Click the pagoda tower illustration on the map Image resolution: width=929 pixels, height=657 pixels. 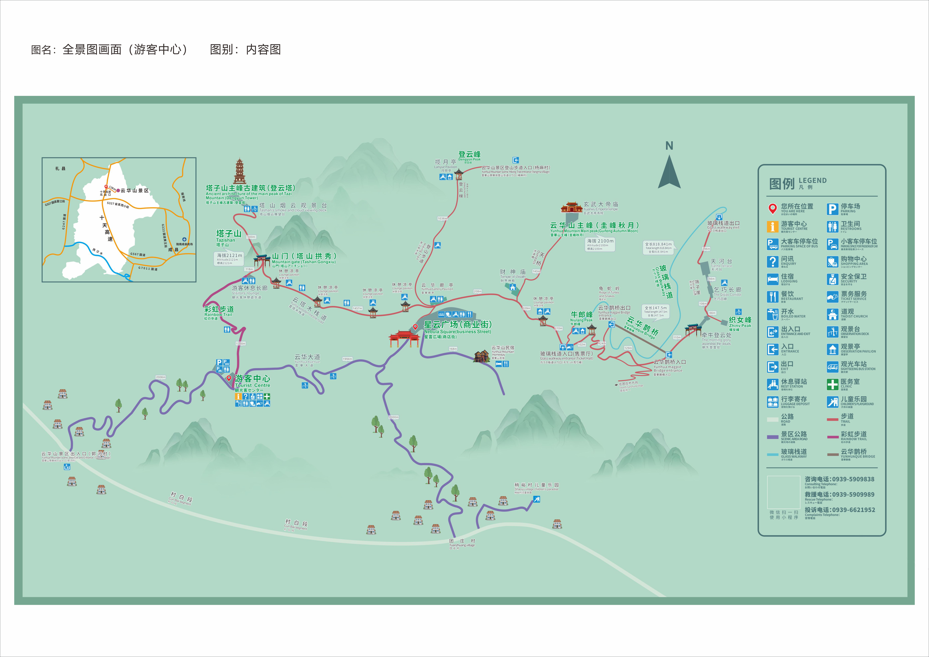(x=240, y=170)
